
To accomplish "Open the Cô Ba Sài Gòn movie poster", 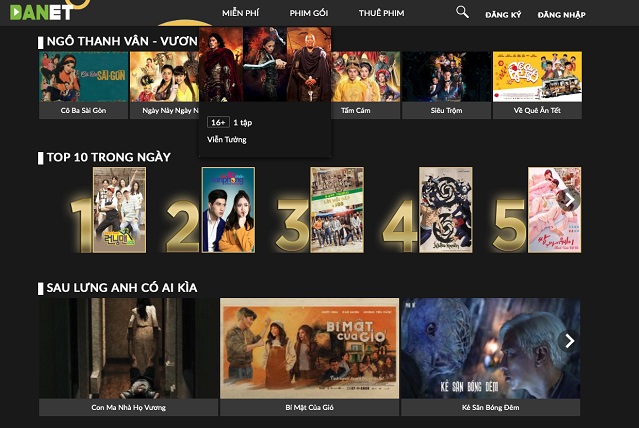I will click(83, 77).
